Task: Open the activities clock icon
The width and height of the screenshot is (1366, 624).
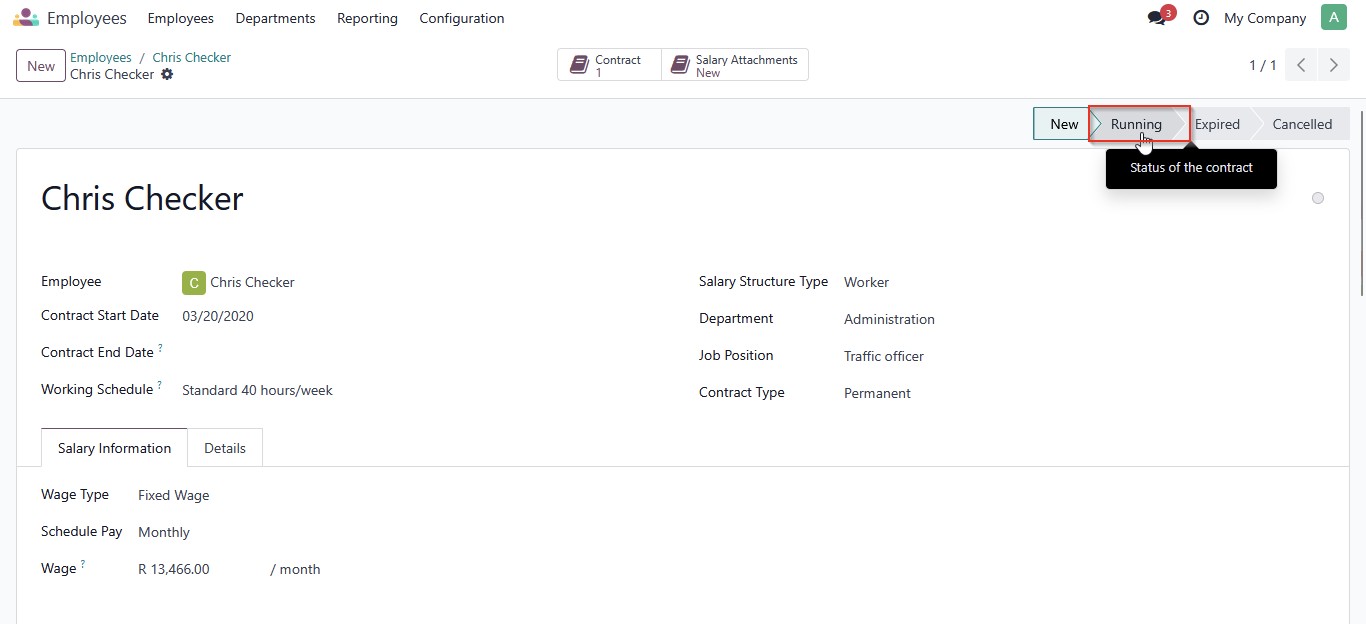Action: pyautogui.click(x=1201, y=18)
